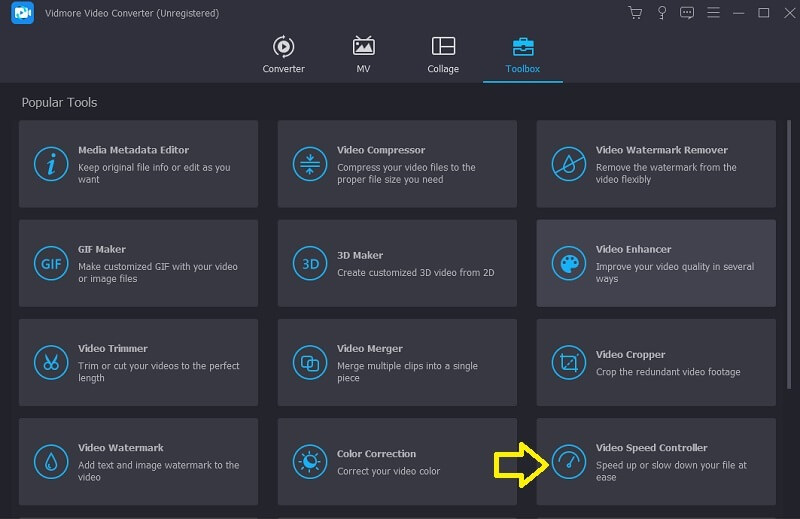800x519 pixels.
Task: Select the Video Watermark Remover droplet icon
Action: 569,163
